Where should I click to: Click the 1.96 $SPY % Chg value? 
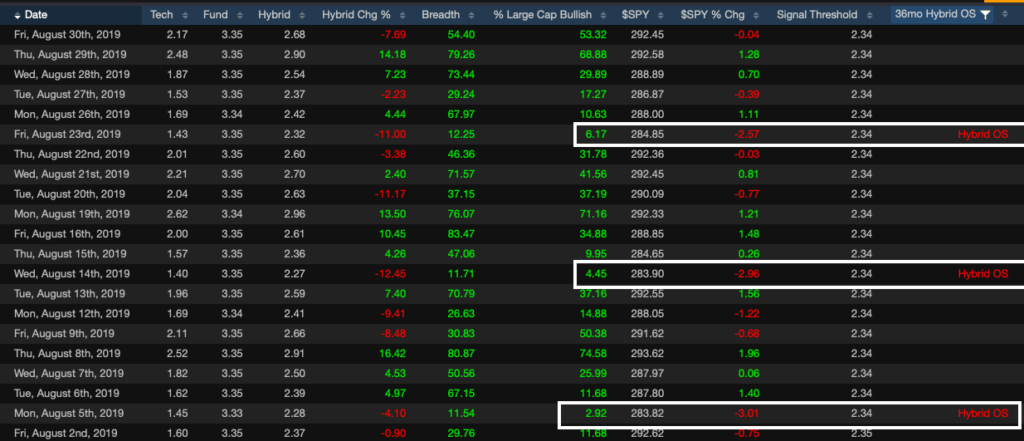click(x=750, y=353)
